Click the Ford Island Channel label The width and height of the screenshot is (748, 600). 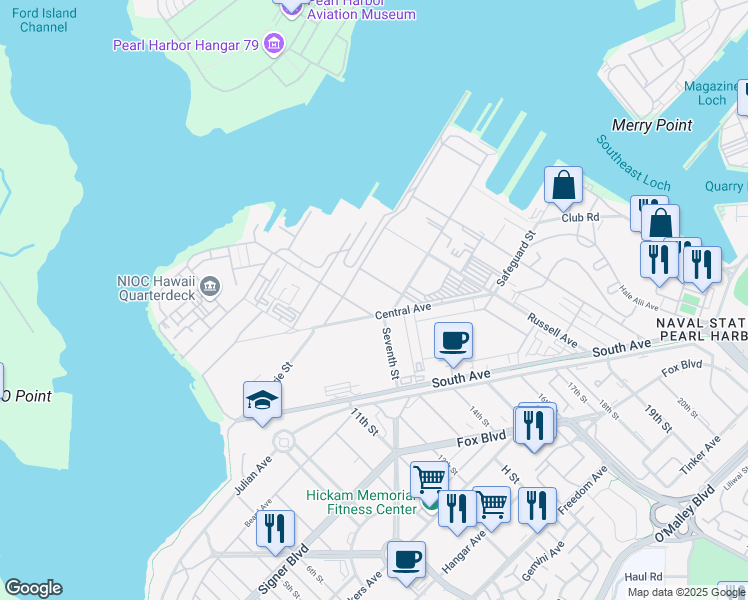point(44,20)
